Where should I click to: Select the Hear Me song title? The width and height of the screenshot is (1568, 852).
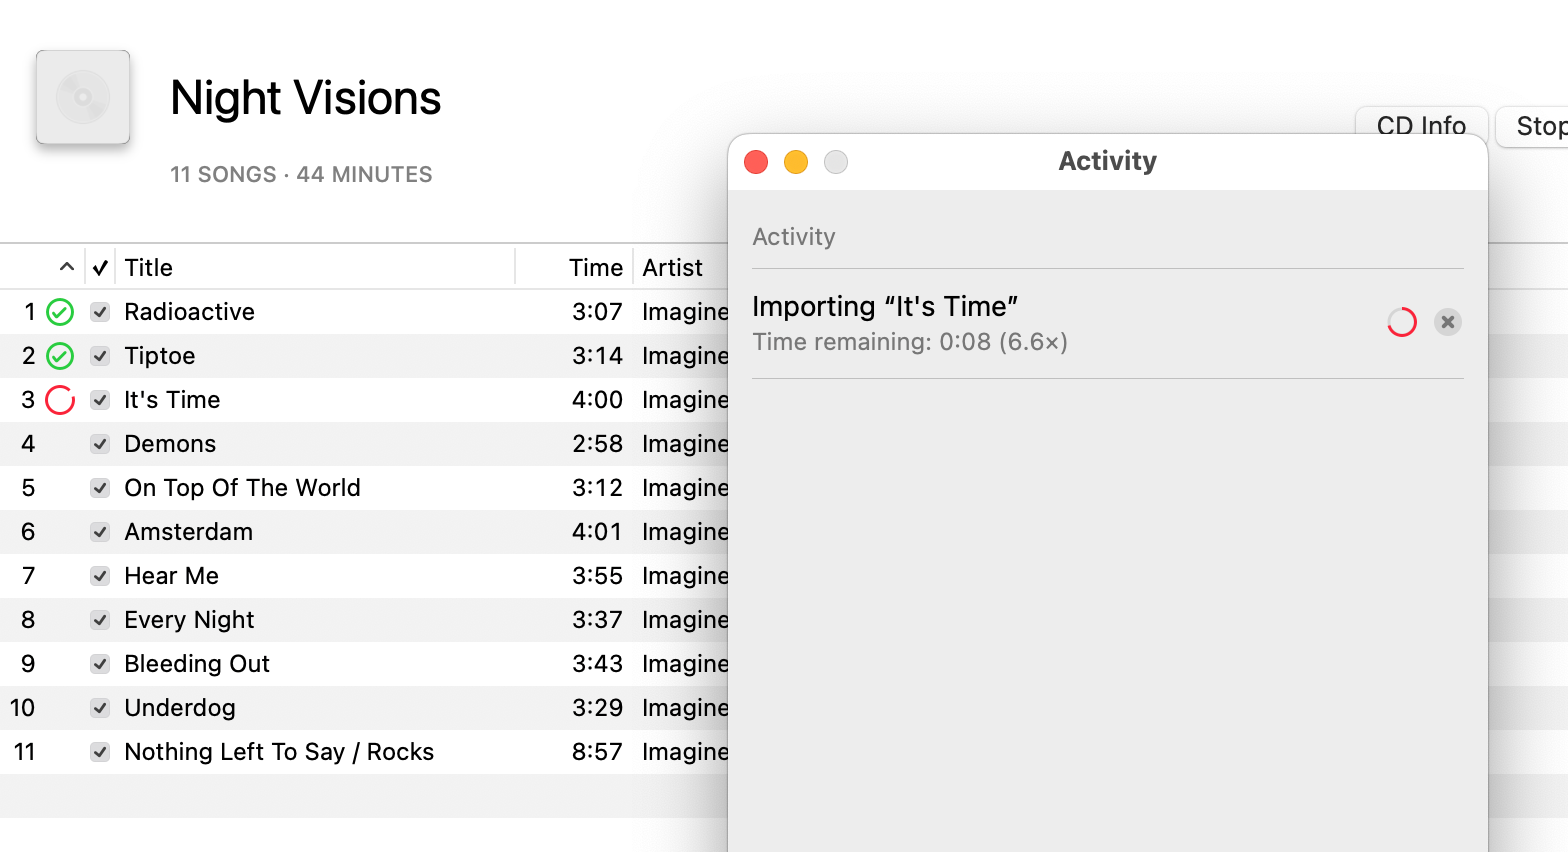171,576
